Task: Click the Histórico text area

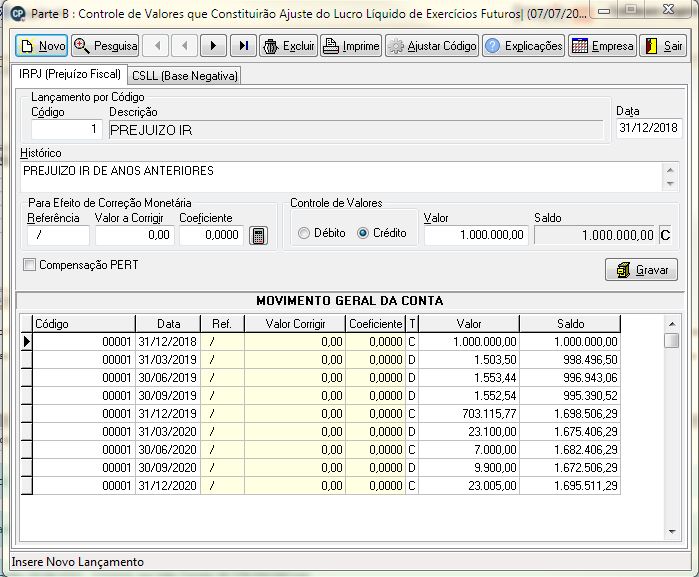Action: click(x=342, y=177)
